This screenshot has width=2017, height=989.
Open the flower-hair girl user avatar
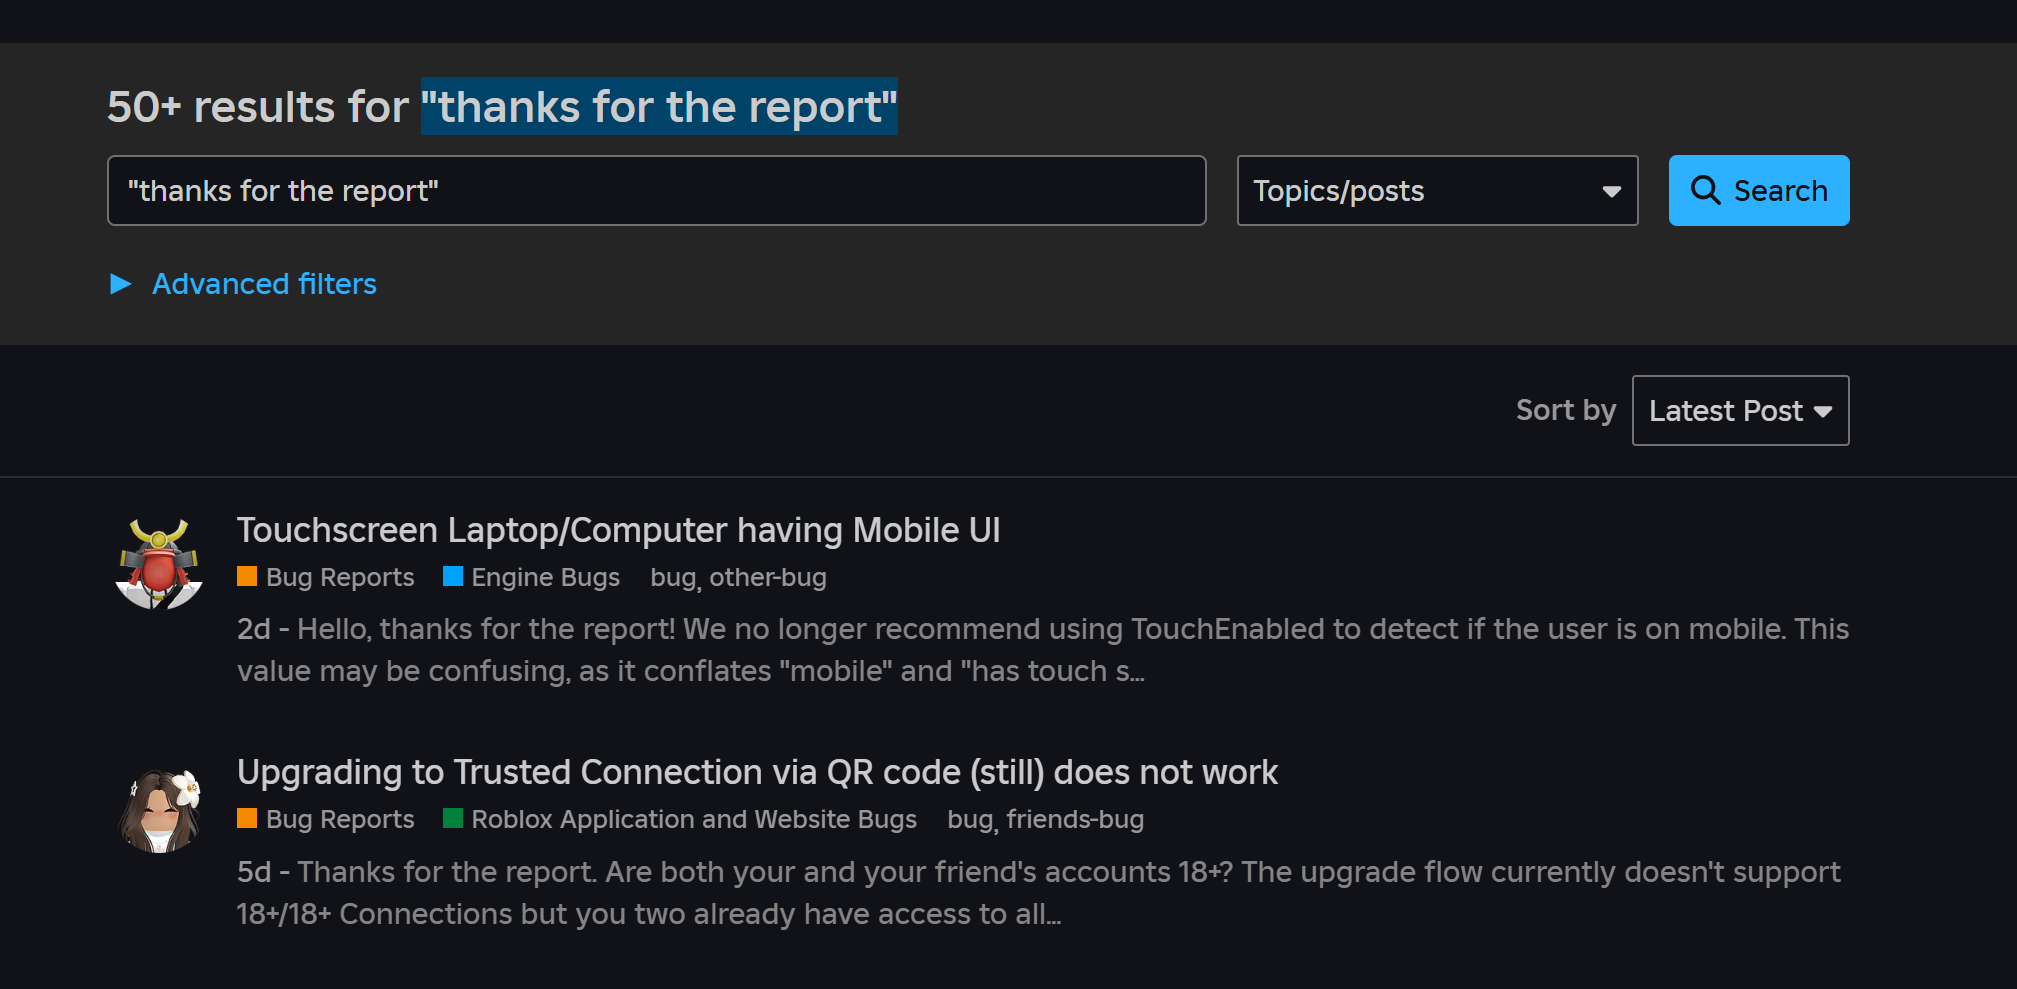pyautogui.click(x=159, y=810)
